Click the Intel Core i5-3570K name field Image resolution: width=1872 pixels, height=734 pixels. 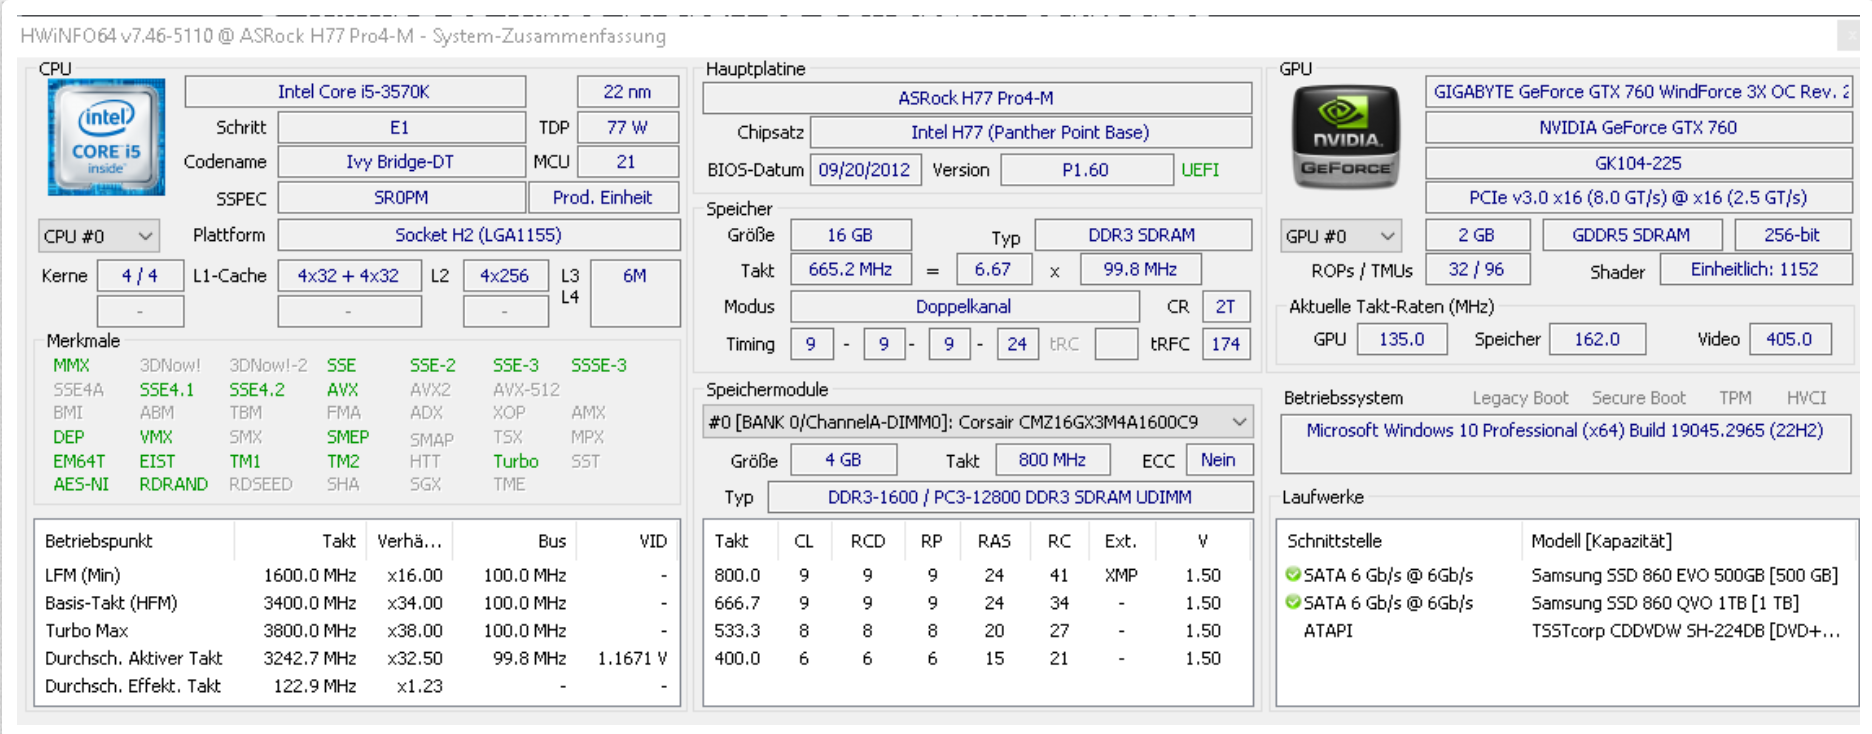354,92
